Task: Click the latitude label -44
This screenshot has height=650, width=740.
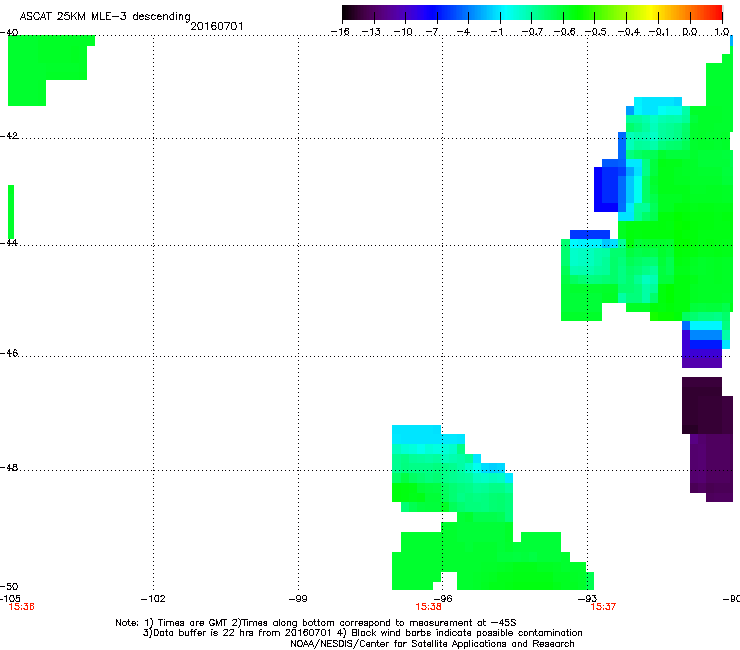Action: [9, 242]
